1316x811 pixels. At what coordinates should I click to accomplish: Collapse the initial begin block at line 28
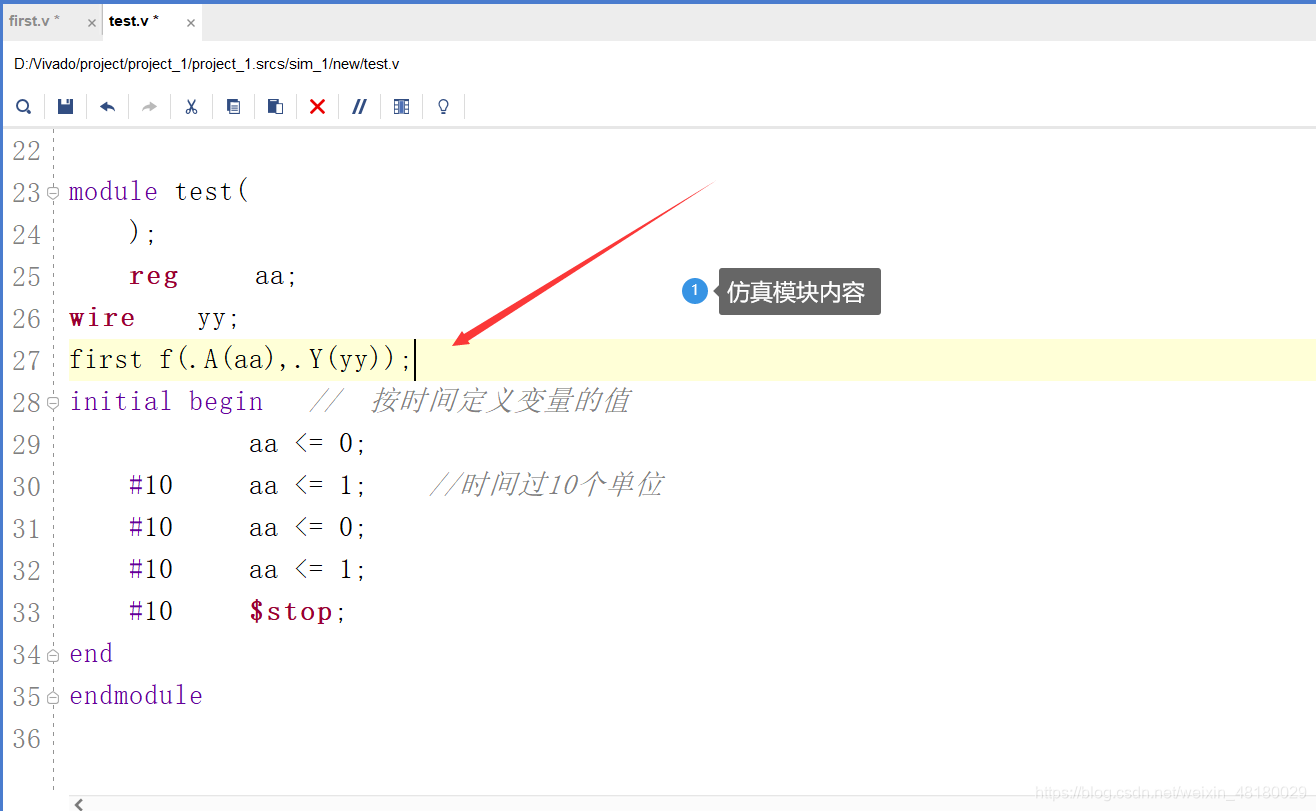click(53, 403)
